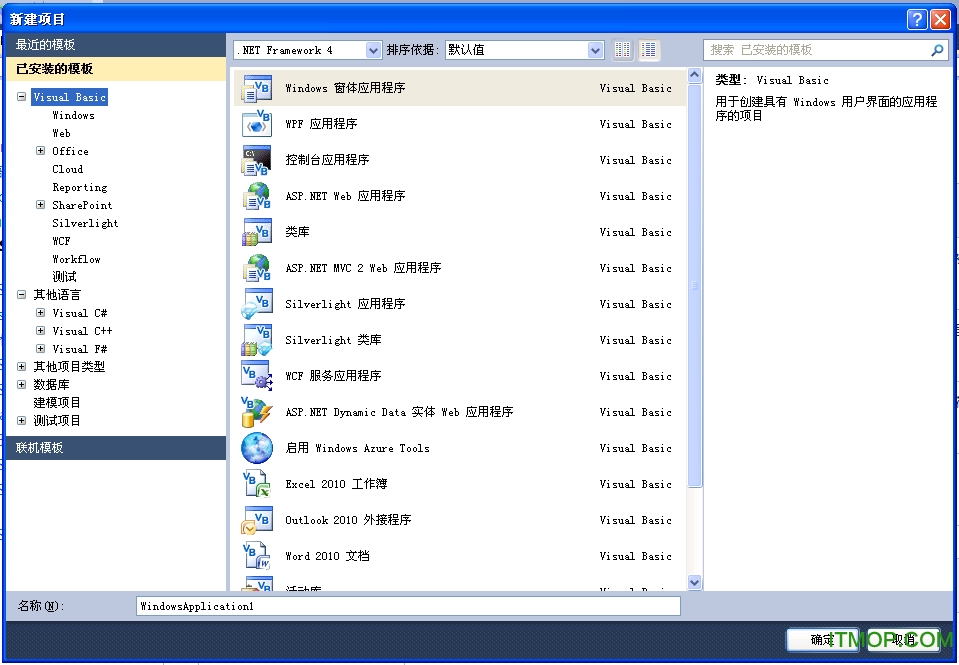Expand the 数据库 node
The width and height of the screenshot is (959, 665).
pos(21,384)
